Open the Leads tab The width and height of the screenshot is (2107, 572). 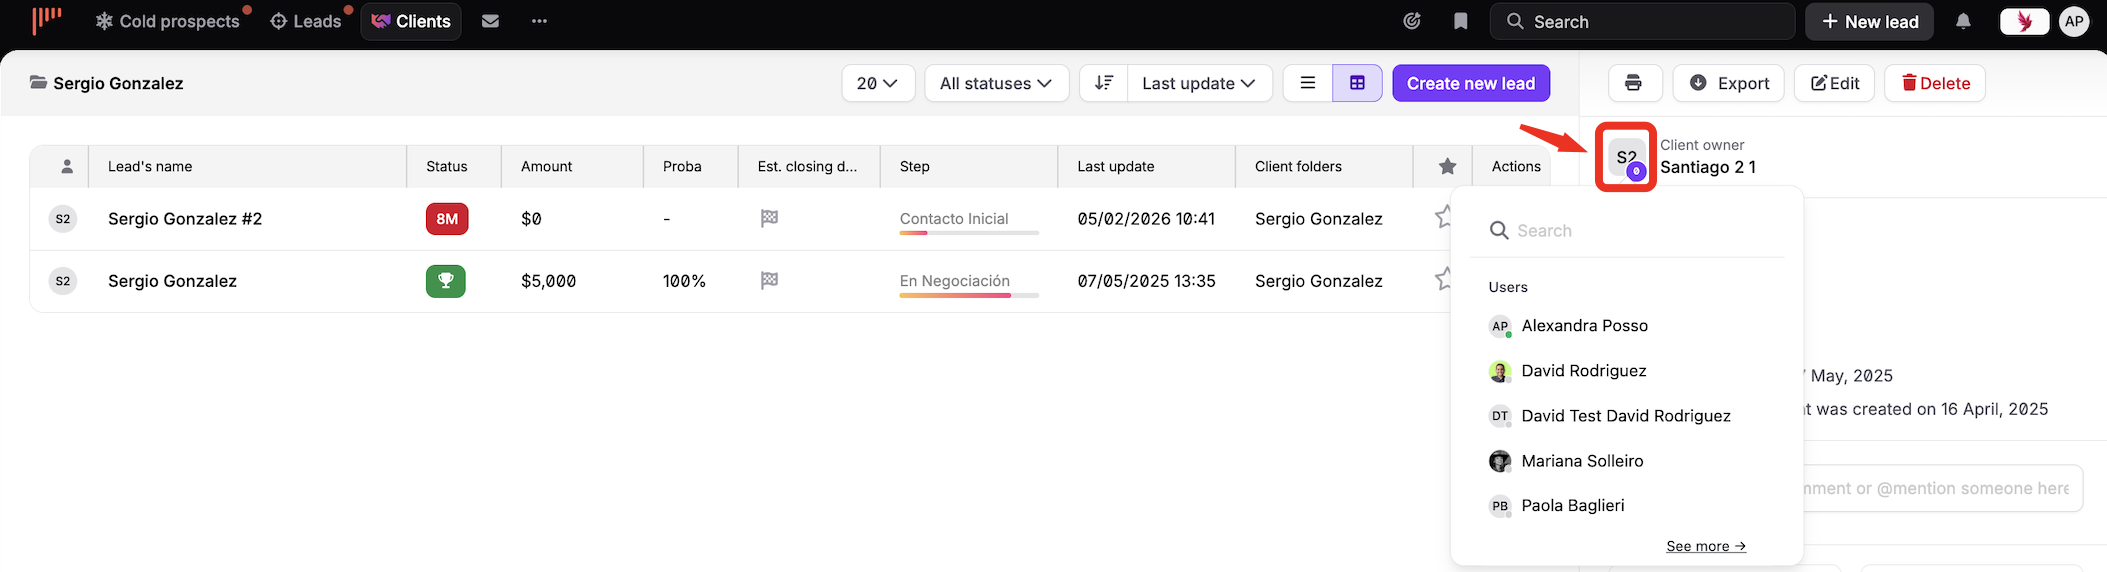306,21
